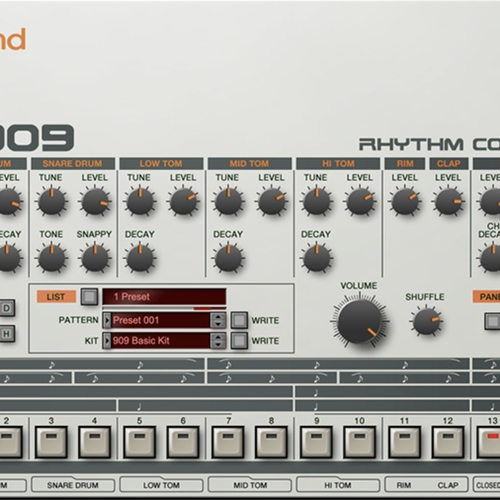Click the Rim Level knob
The image size is (500, 500).
click(x=404, y=202)
